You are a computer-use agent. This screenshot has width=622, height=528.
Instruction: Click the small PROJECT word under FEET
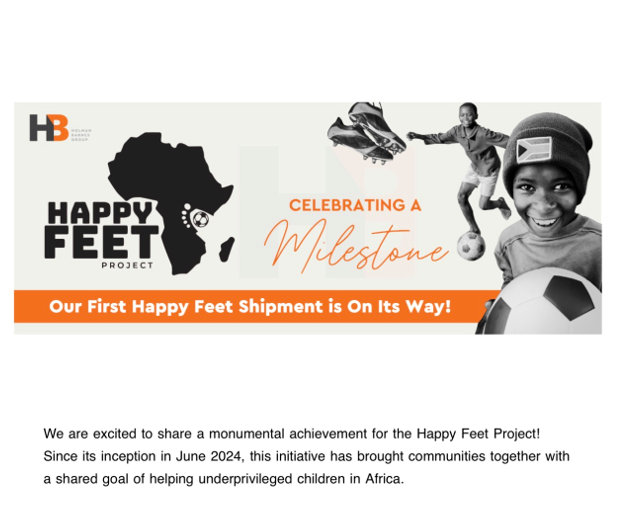pos(127,265)
